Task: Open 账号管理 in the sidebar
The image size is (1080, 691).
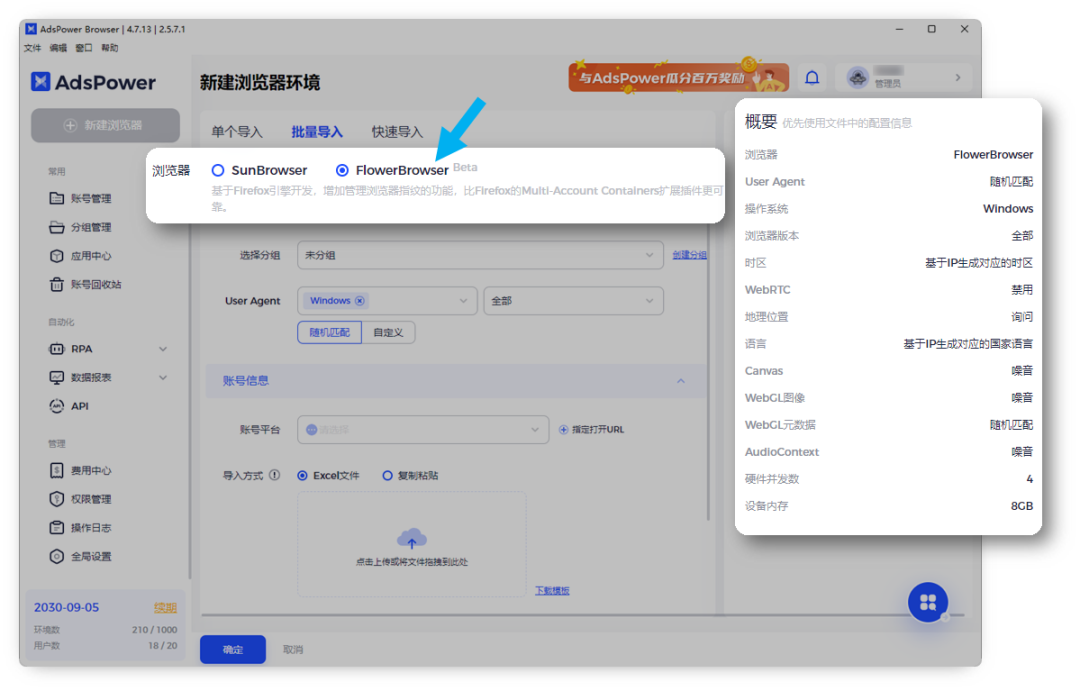Action: coord(81,198)
